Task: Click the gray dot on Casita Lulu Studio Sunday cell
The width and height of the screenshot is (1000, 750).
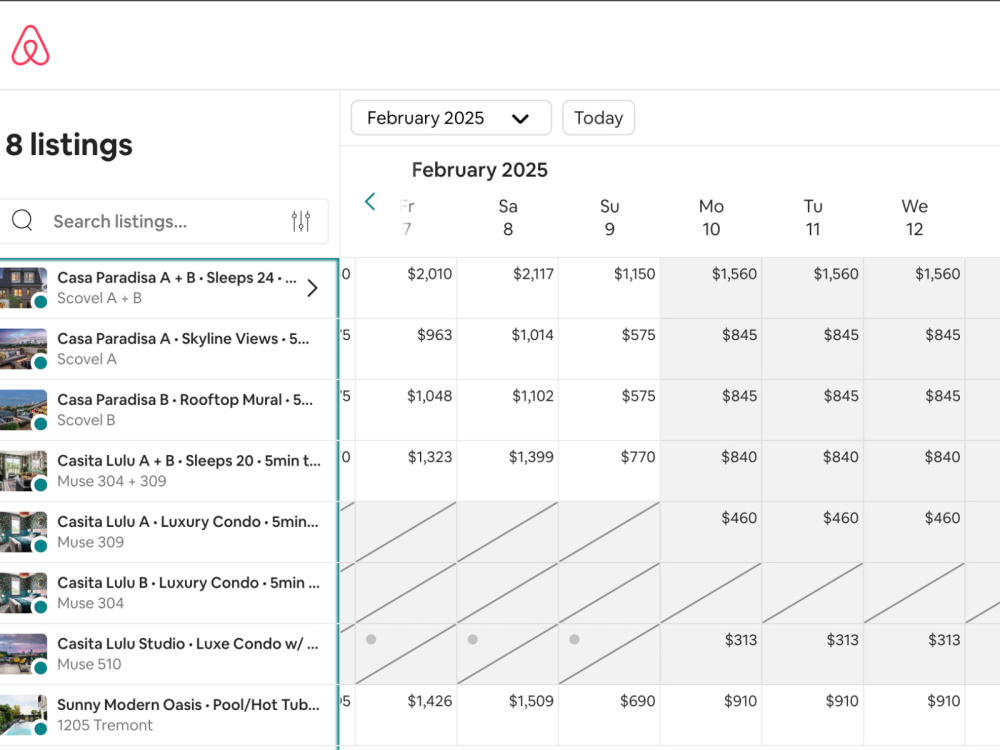Action: [x=574, y=639]
